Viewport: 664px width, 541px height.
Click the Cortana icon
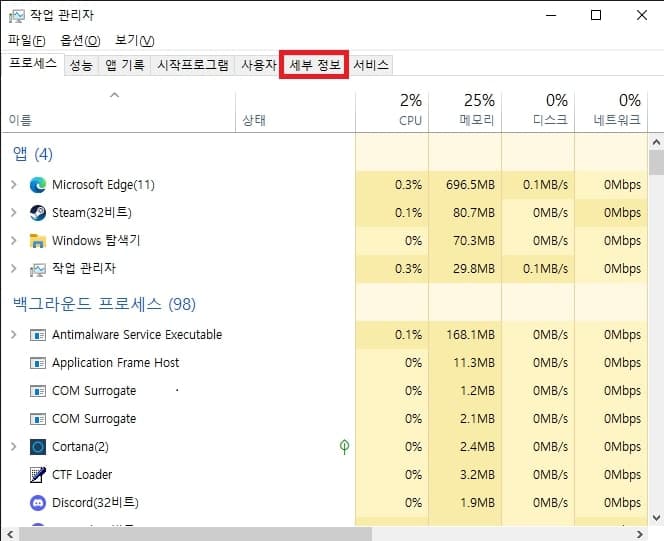[x=38, y=447]
